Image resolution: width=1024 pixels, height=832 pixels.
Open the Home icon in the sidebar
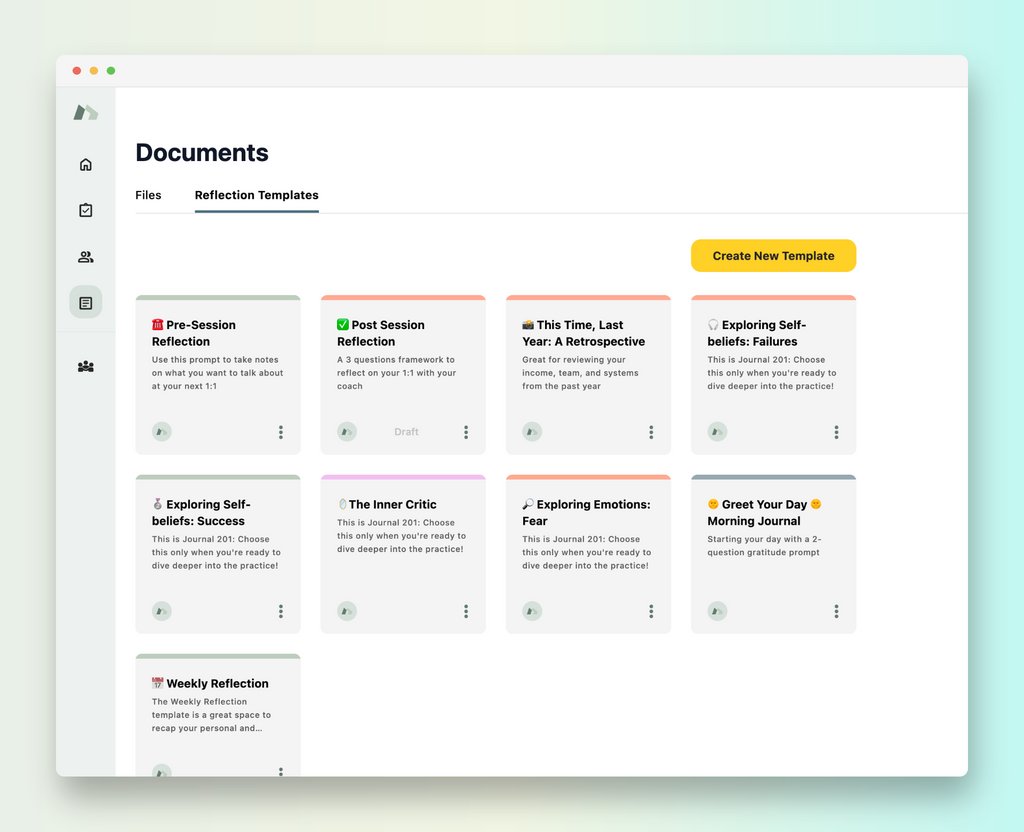pyautogui.click(x=86, y=163)
